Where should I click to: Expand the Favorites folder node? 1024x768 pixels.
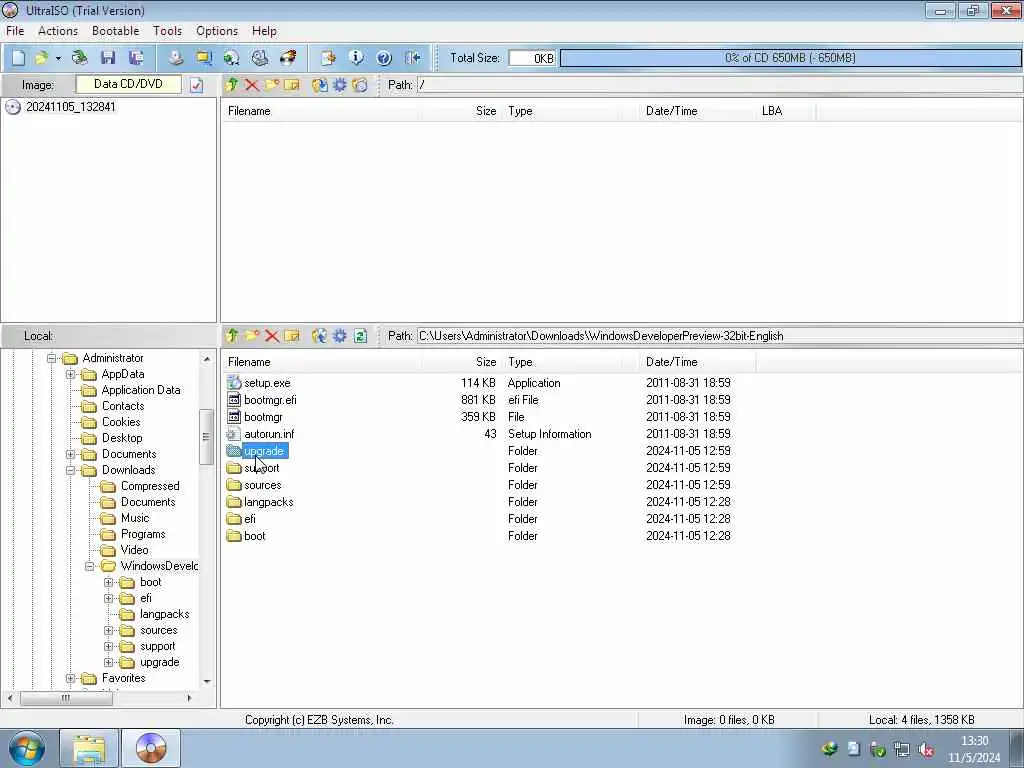coord(71,679)
